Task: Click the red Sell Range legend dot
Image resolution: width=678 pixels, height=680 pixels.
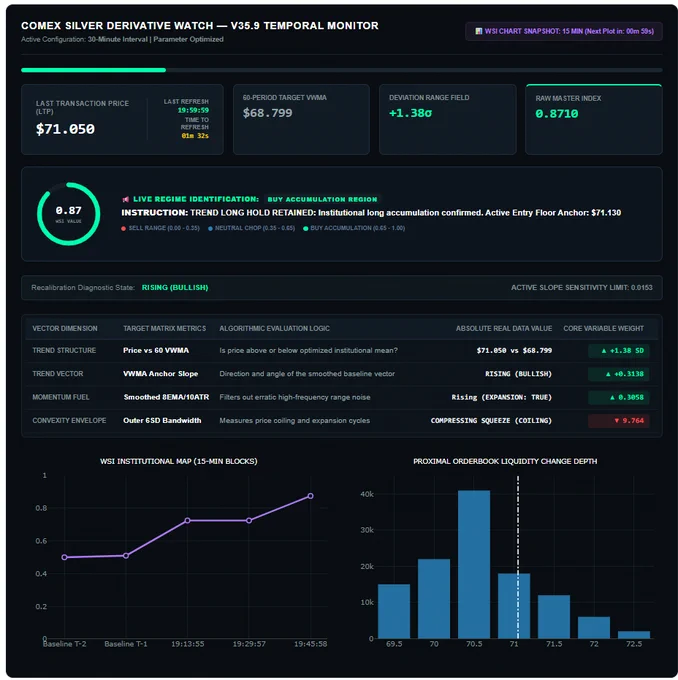Action: point(124,229)
